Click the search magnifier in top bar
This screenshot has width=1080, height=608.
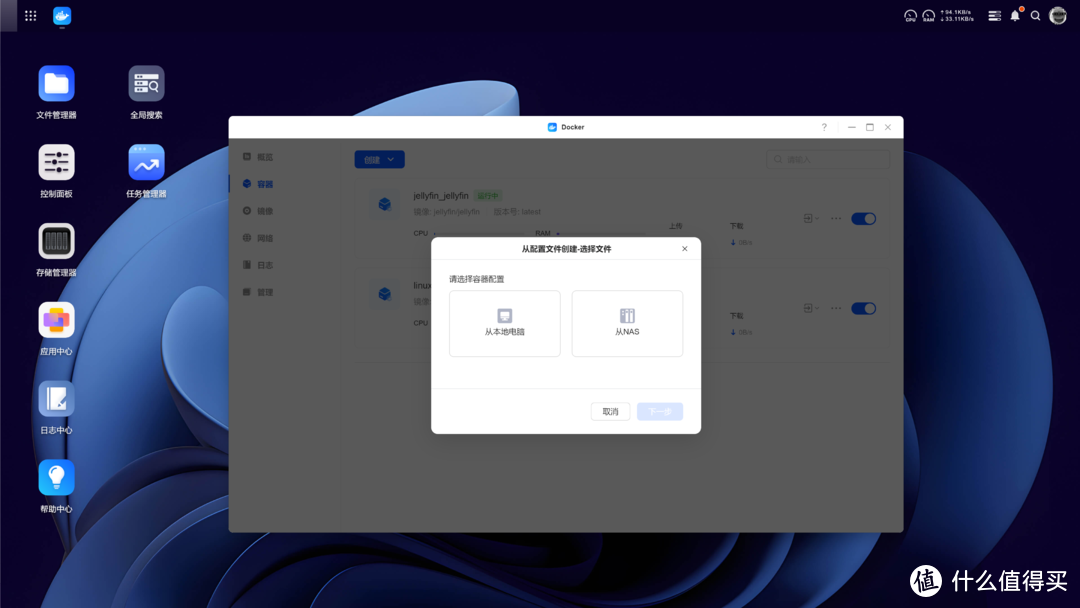point(1035,15)
